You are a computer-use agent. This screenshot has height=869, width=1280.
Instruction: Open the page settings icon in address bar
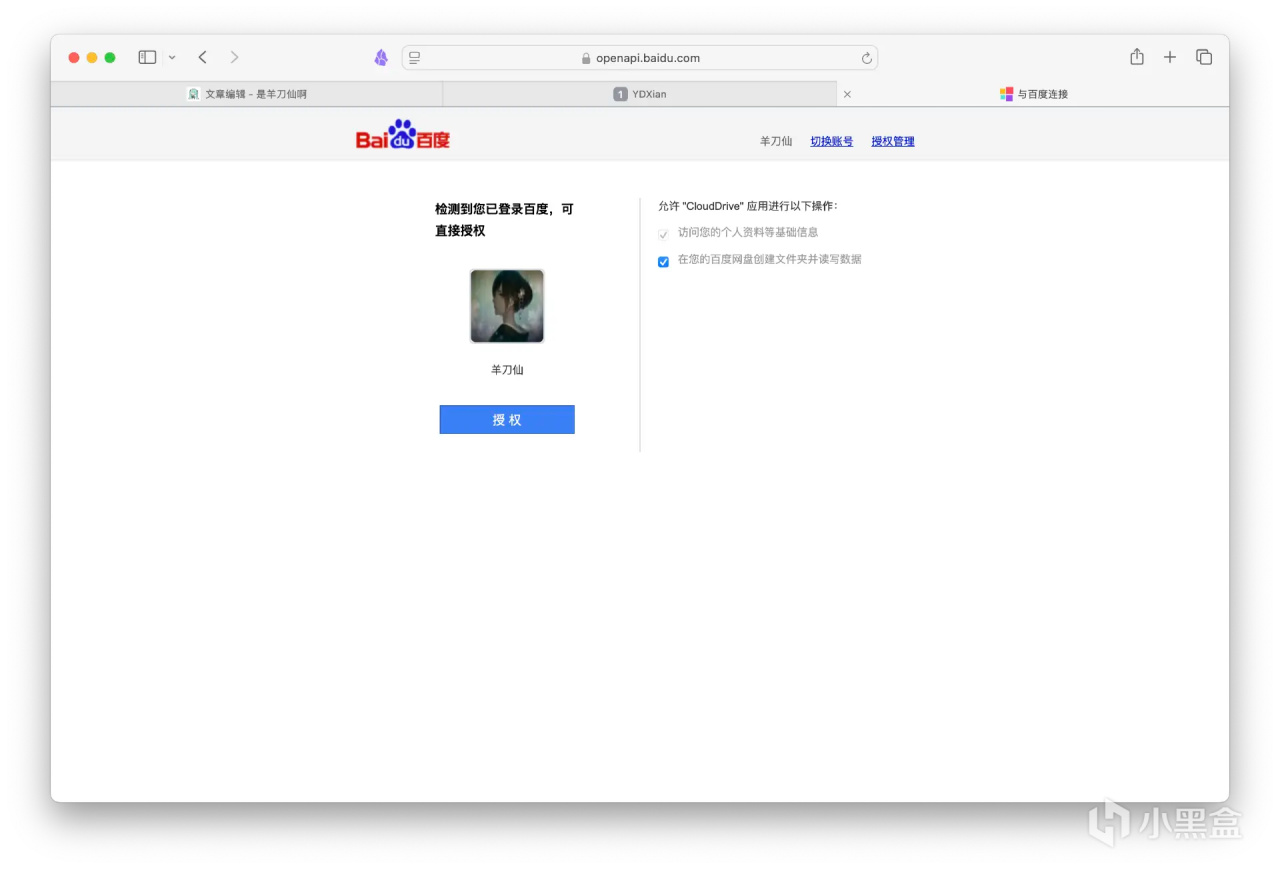[x=415, y=58]
